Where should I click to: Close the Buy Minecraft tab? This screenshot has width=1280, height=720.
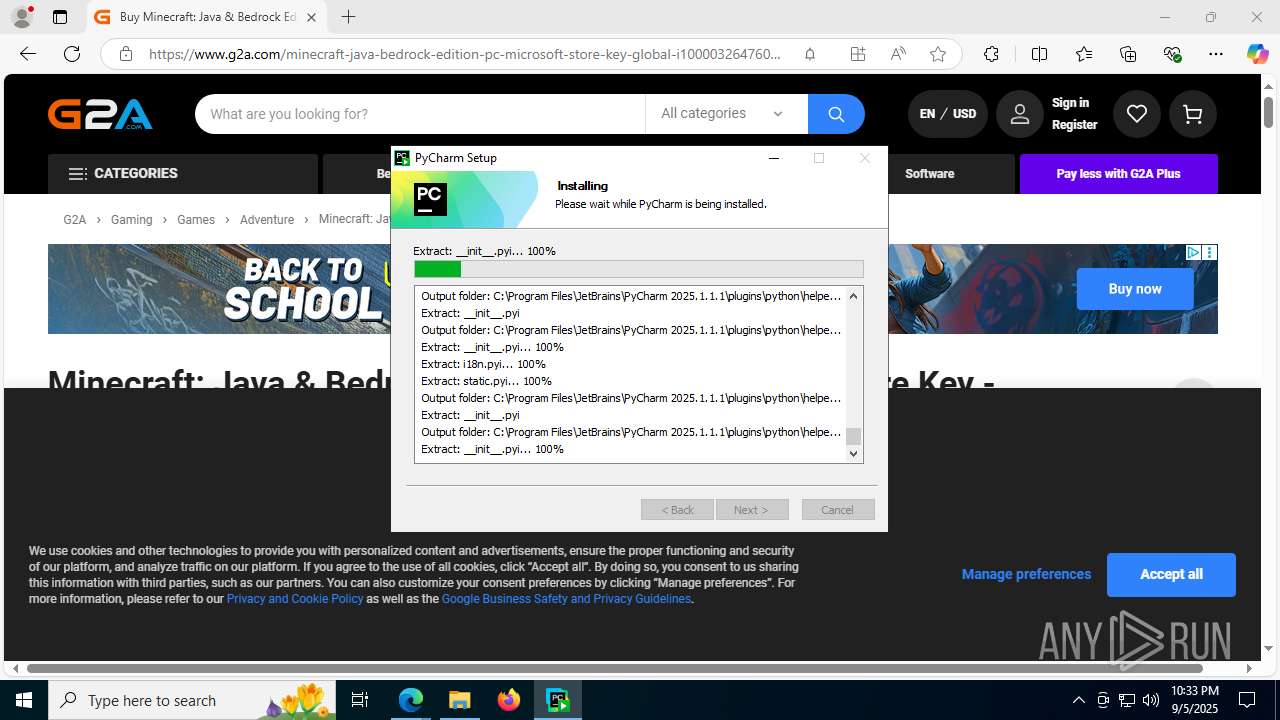[311, 17]
